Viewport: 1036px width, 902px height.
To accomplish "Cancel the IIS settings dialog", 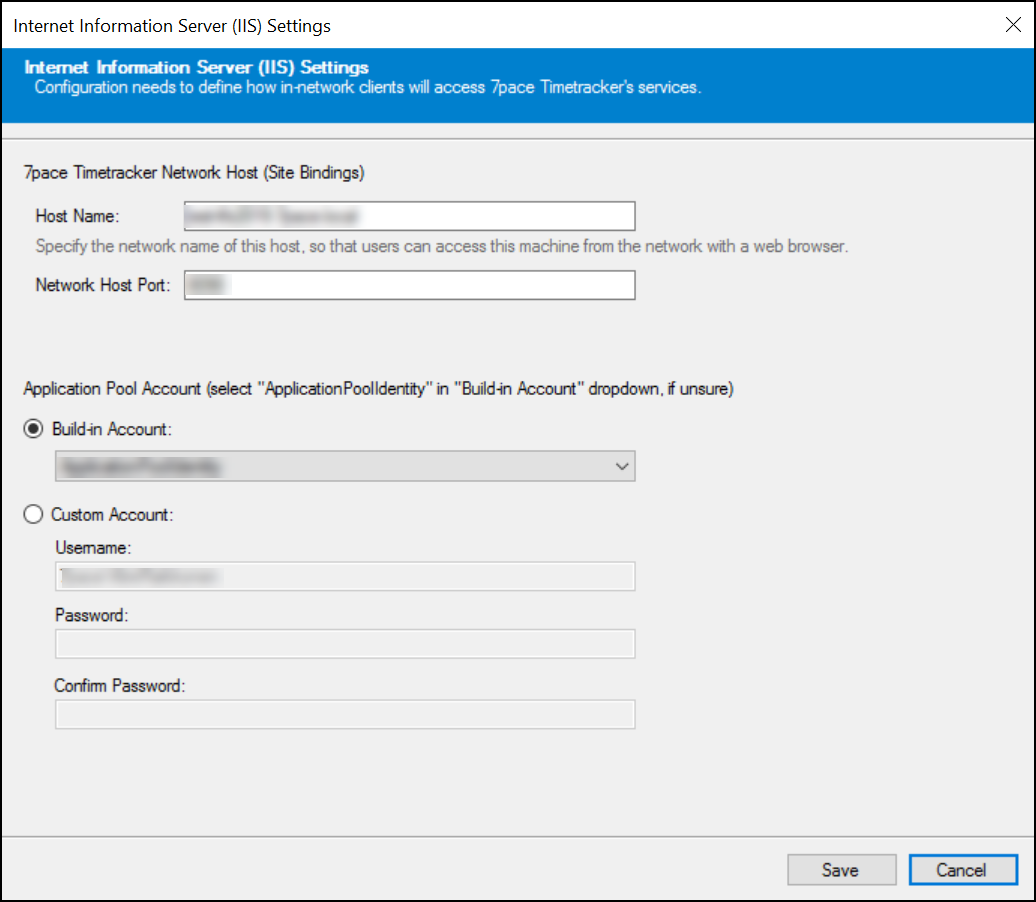I will pyautogui.click(x=963, y=870).
